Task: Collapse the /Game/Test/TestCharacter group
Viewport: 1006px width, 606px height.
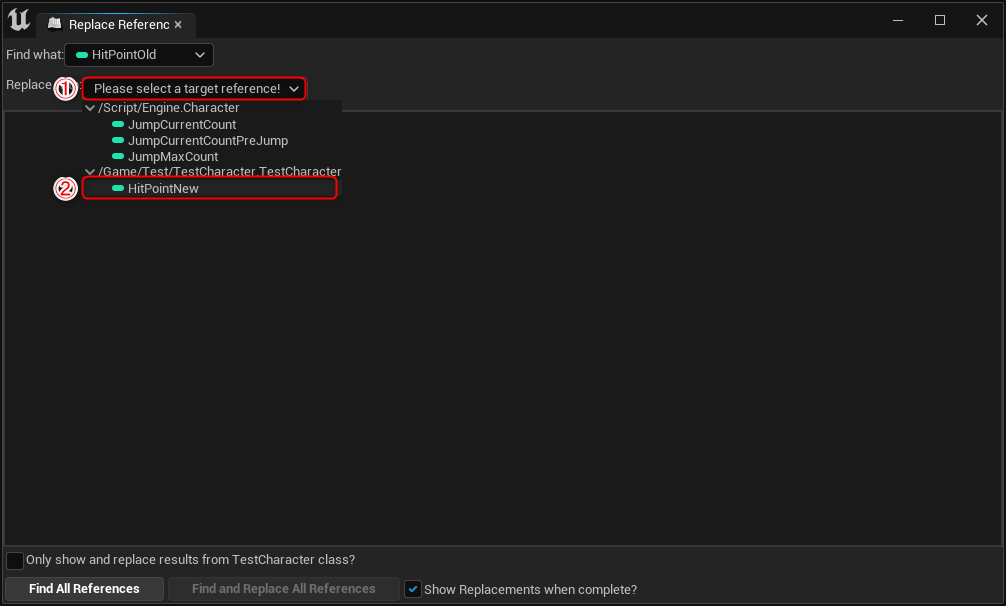Action: 90,172
